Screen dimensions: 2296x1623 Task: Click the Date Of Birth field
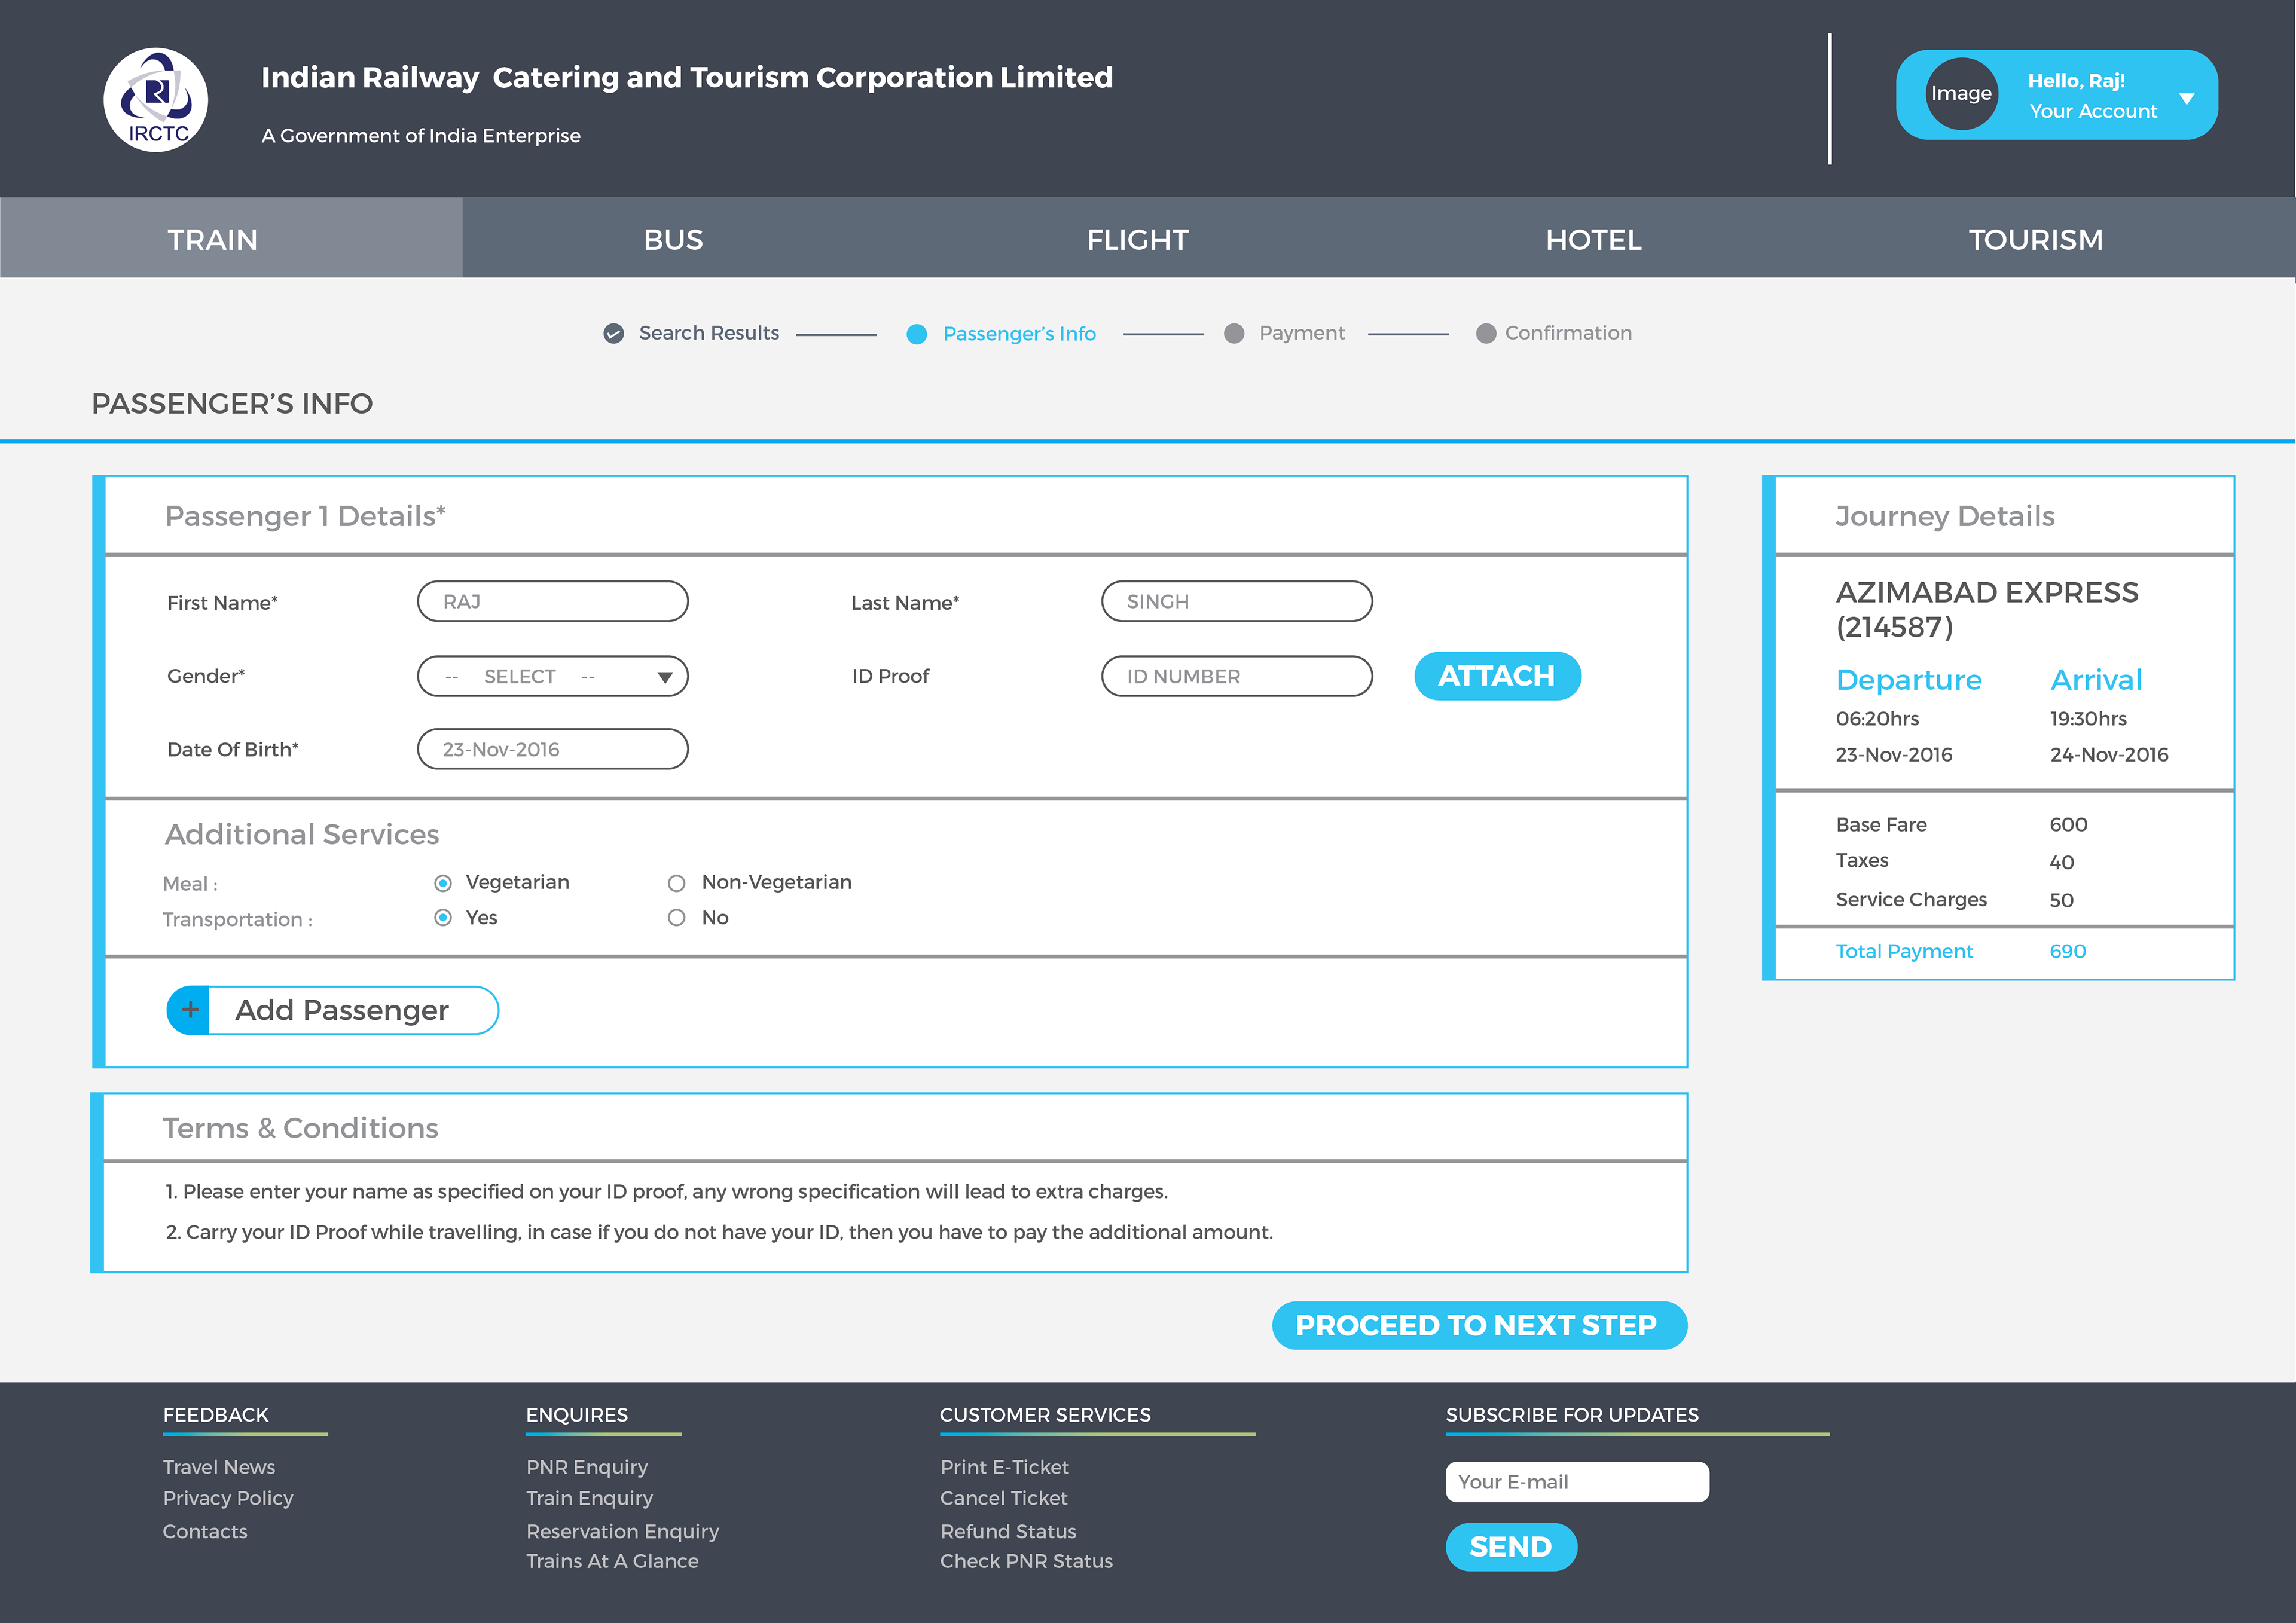pyautogui.click(x=553, y=749)
